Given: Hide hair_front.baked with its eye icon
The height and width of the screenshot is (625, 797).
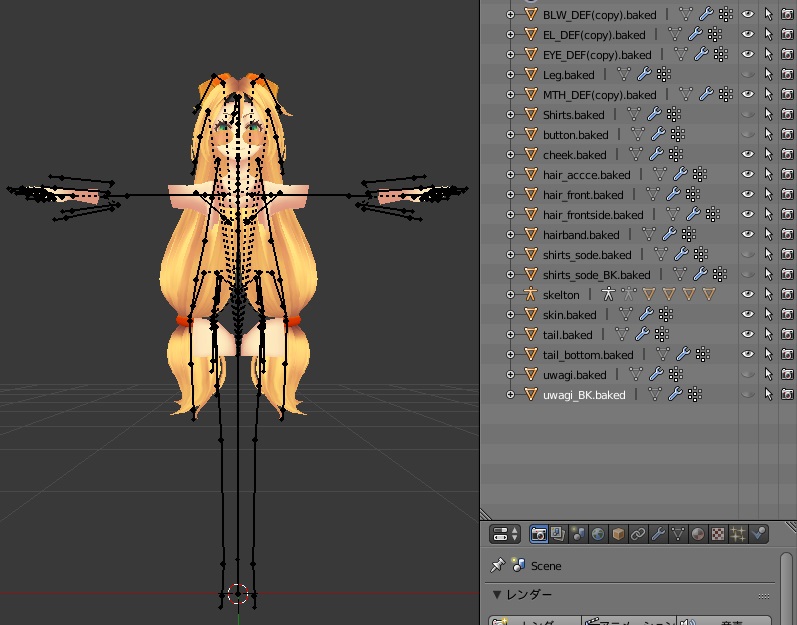Looking at the screenshot, I should tap(748, 194).
